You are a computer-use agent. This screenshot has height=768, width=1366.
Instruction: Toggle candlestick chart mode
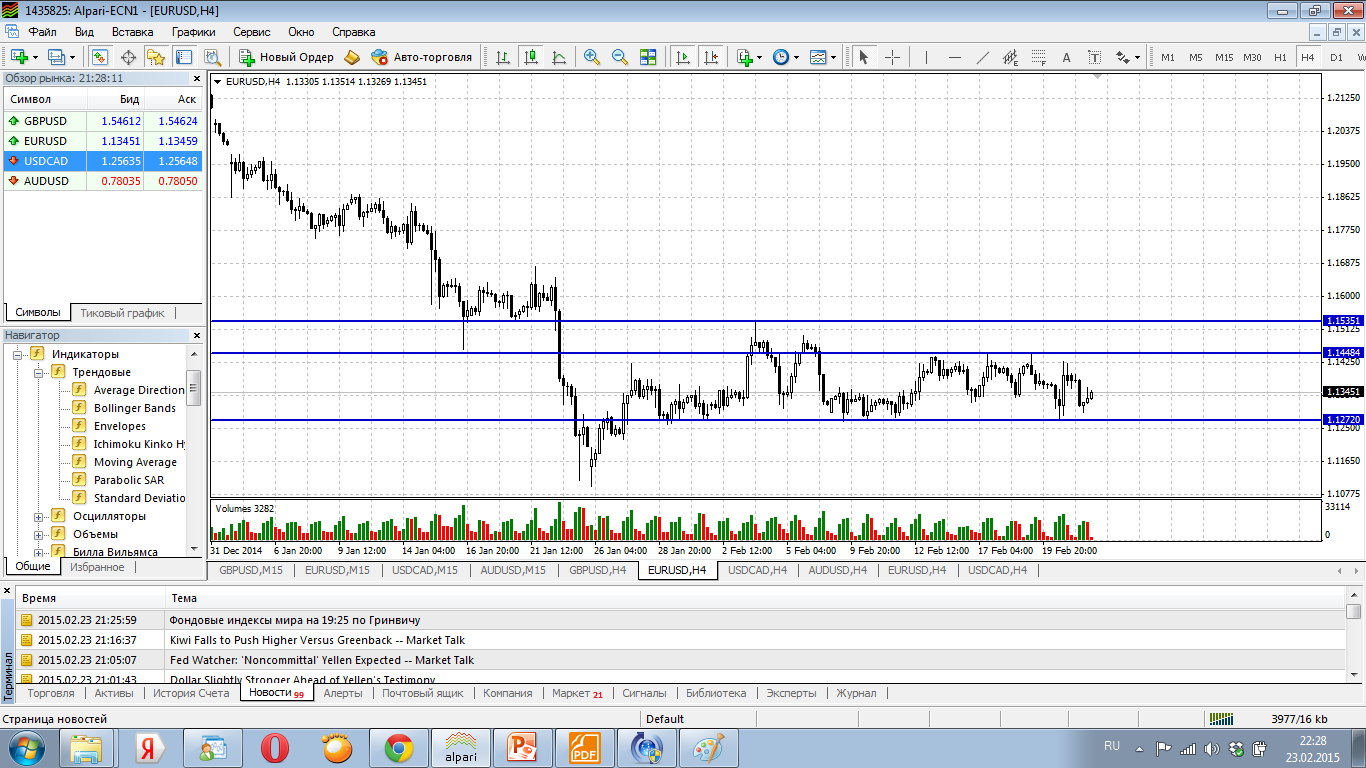531,57
